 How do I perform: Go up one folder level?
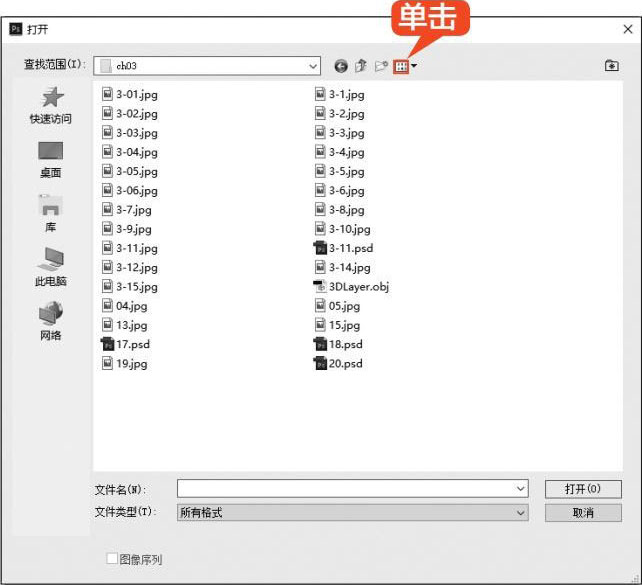click(x=361, y=66)
